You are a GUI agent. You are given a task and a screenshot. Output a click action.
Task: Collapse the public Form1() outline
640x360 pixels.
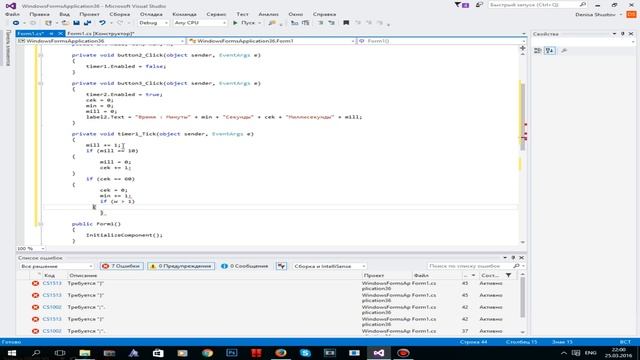point(40,224)
